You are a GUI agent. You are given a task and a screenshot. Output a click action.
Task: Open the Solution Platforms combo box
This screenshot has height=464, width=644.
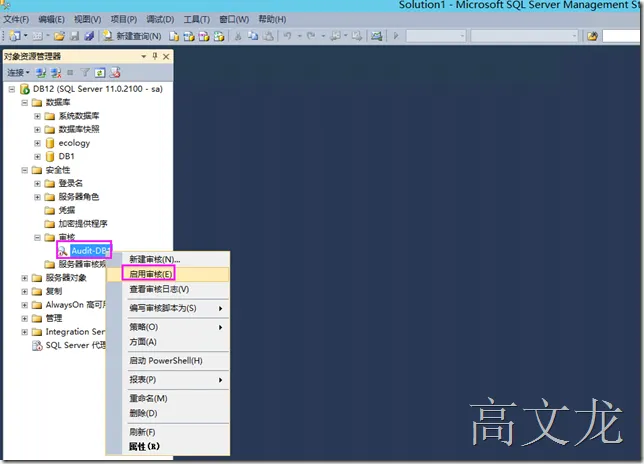[x=524, y=36]
